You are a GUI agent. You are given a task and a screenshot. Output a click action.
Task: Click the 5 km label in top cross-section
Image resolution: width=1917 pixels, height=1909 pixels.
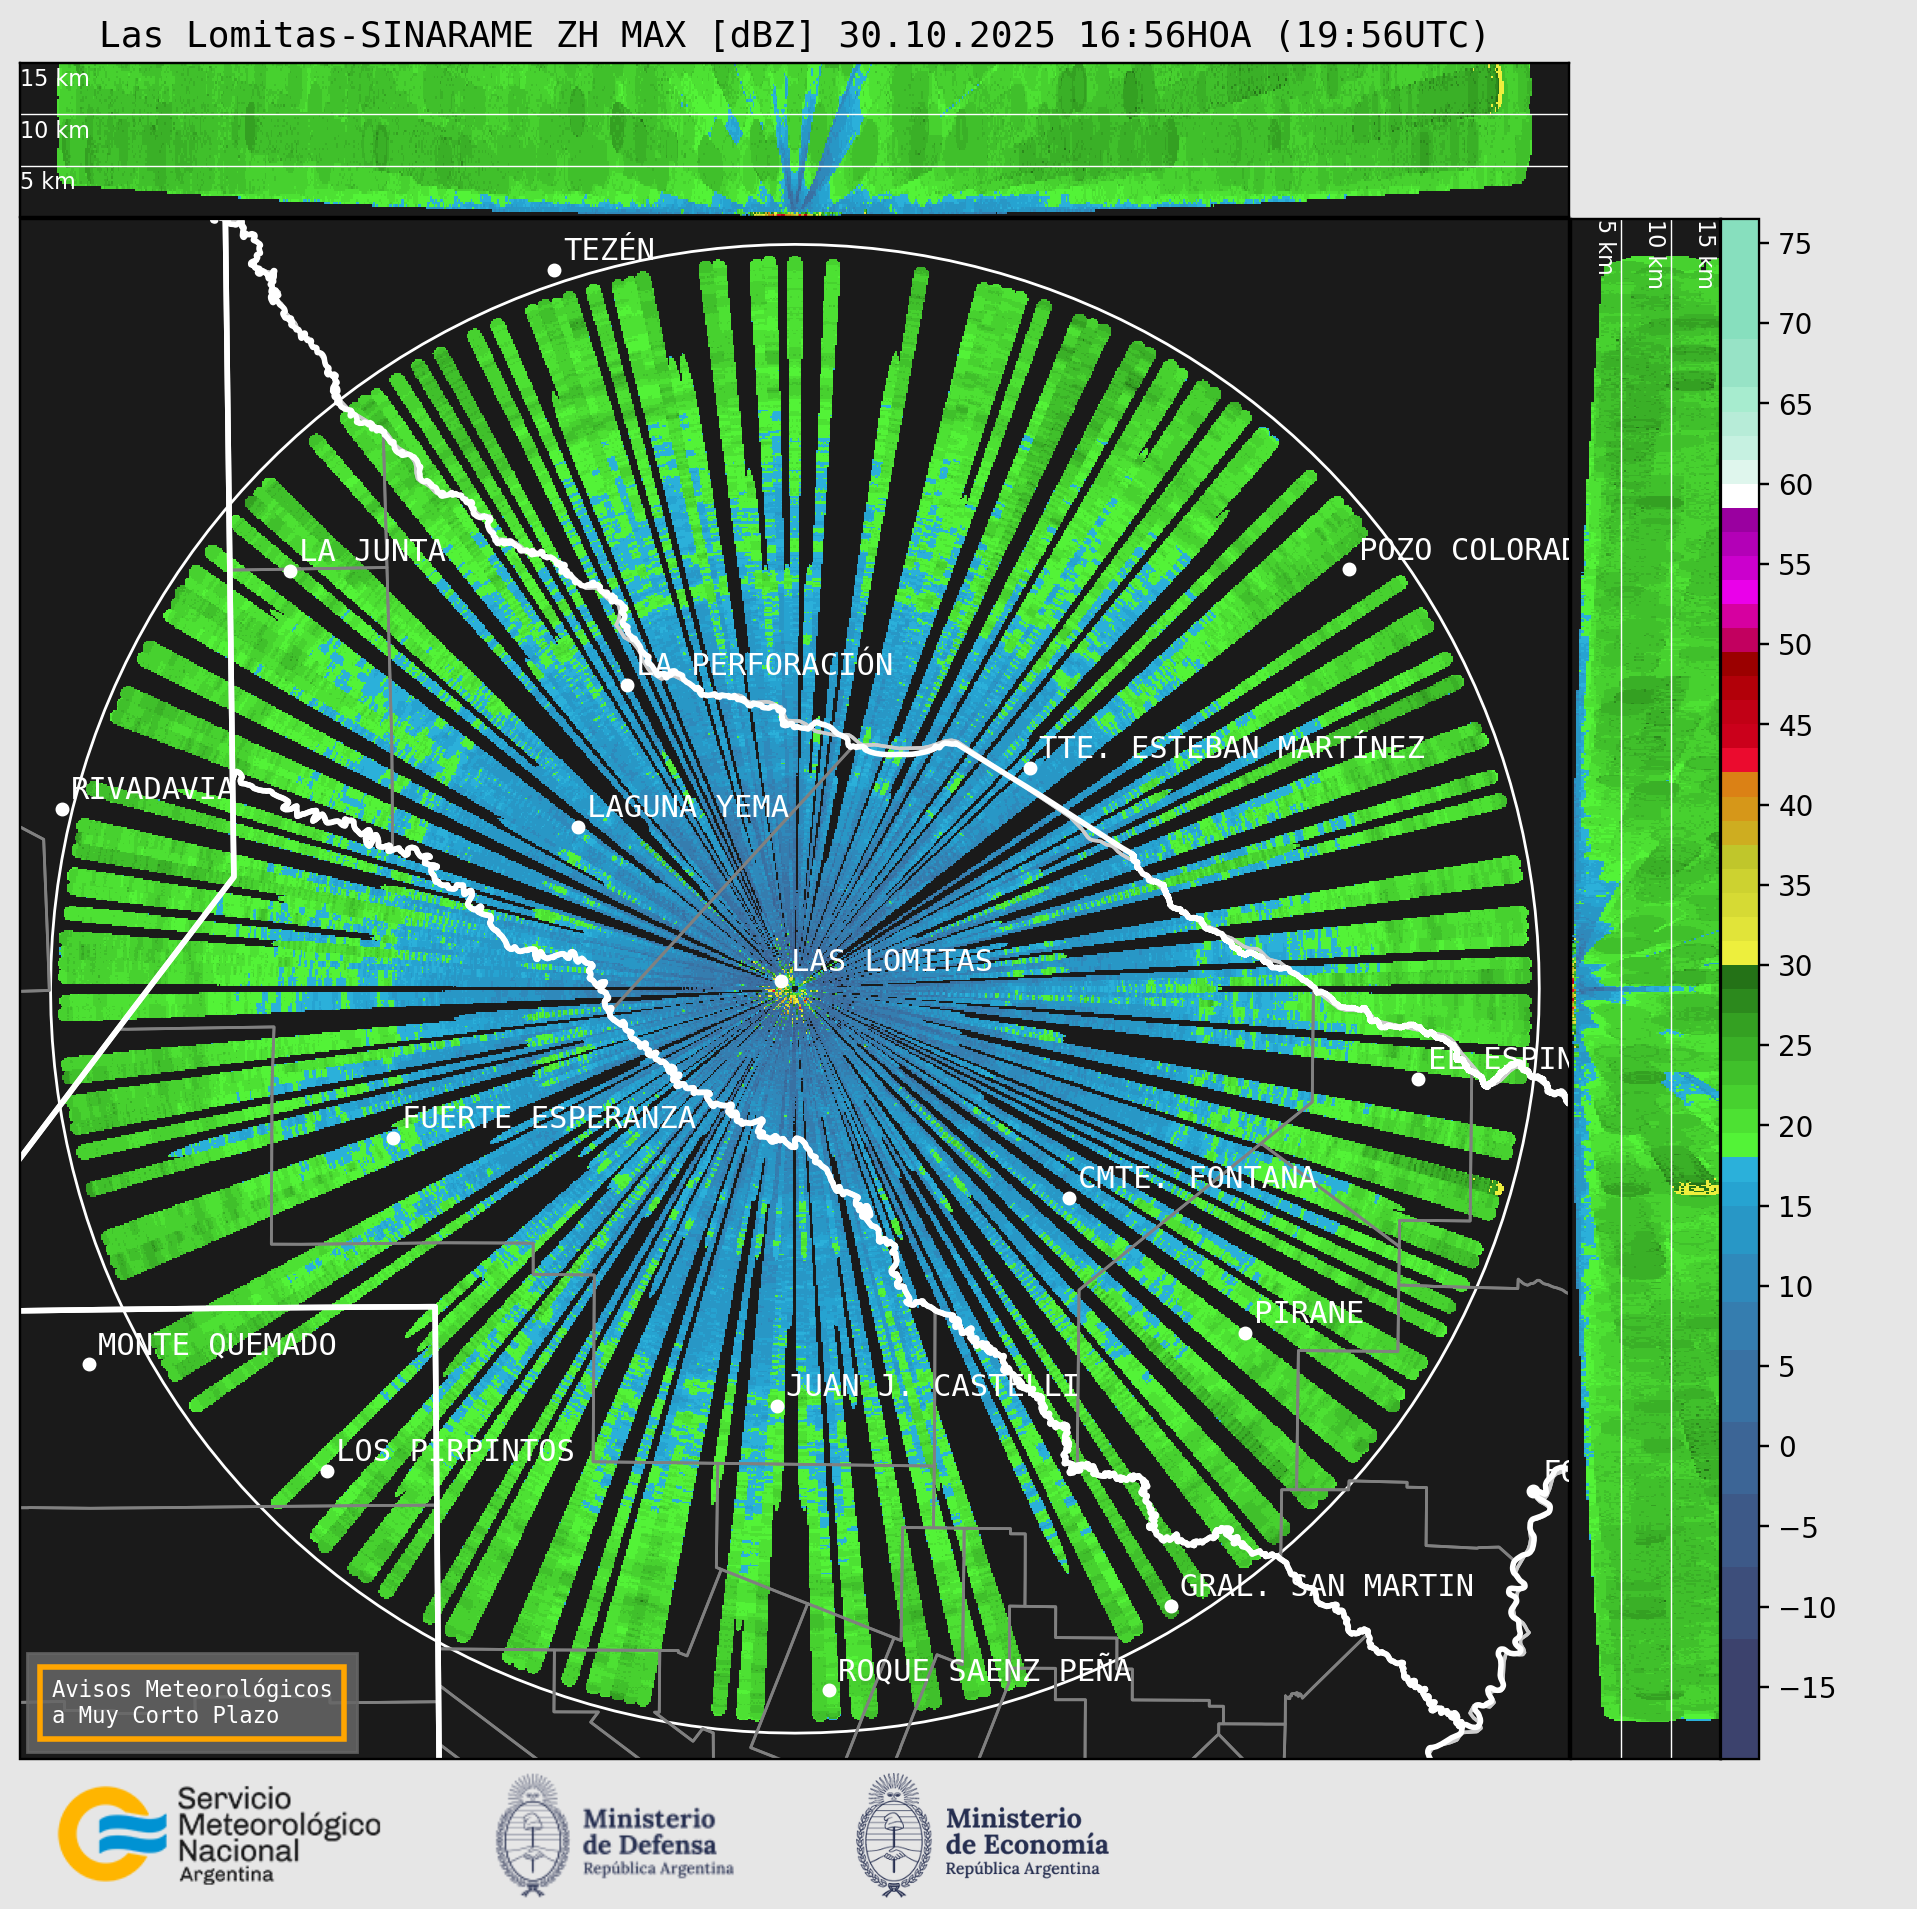tap(48, 181)
